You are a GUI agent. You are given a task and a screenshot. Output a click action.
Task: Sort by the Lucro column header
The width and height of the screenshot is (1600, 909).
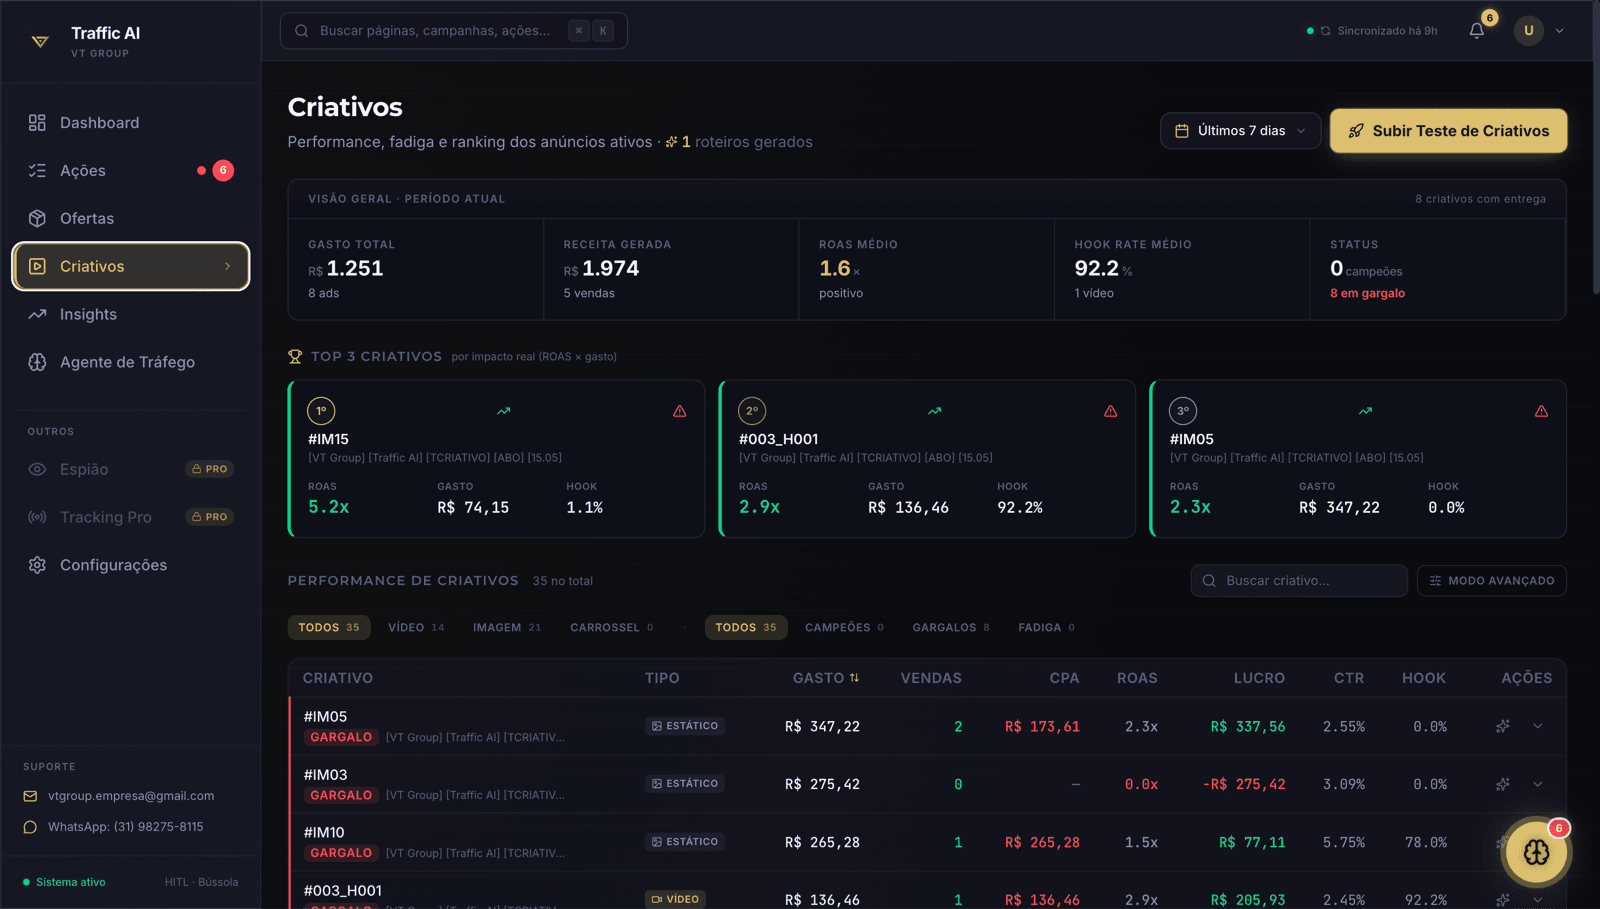tap(1259, 678)
